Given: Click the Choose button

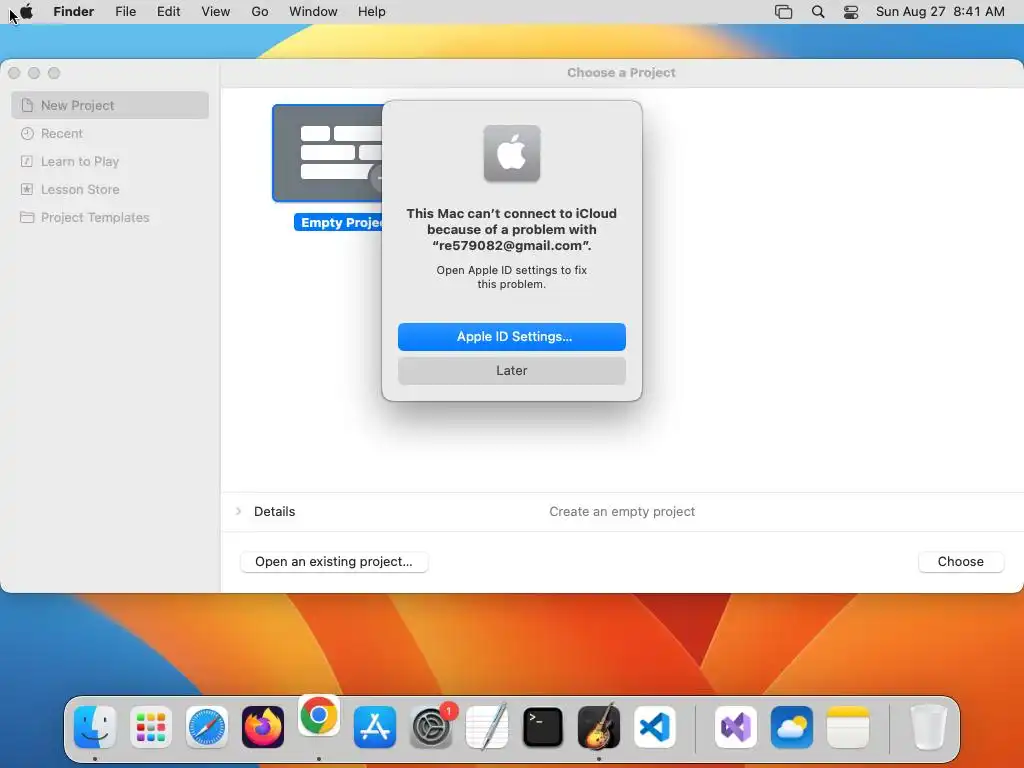Looking at the screenshot, I should 961,562.
